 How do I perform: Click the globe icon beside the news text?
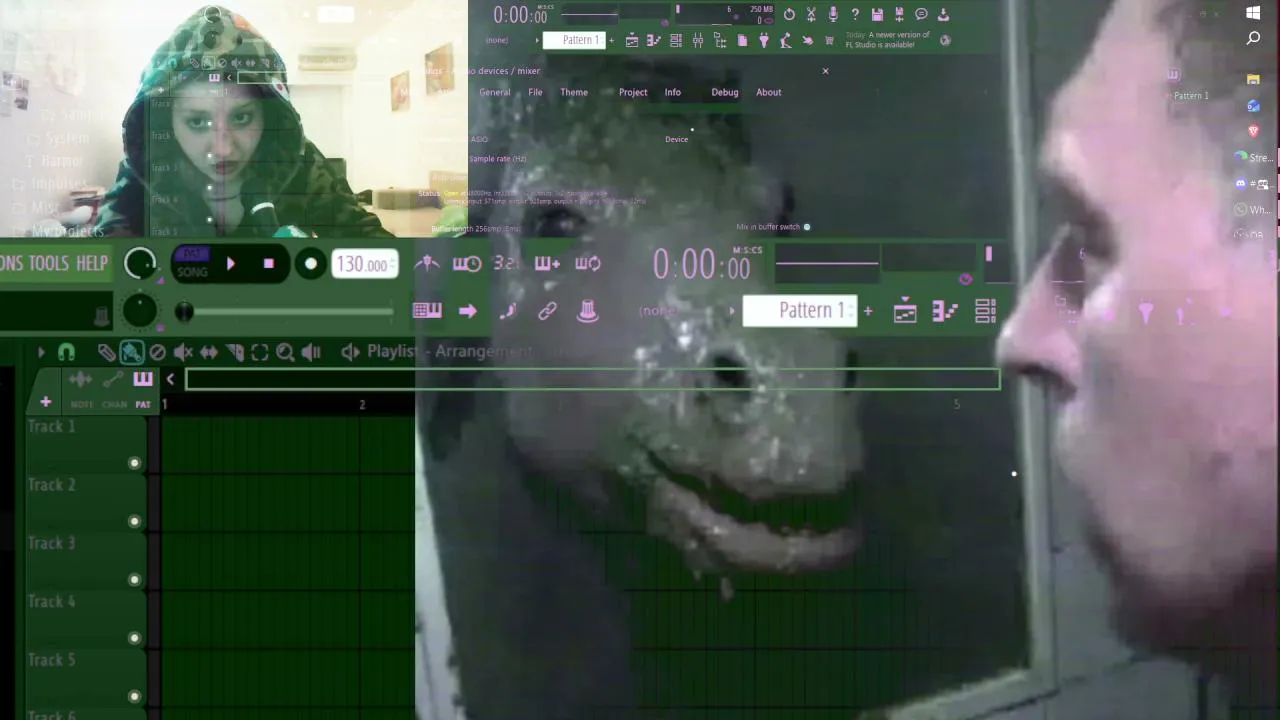click(x=945, y=40)
